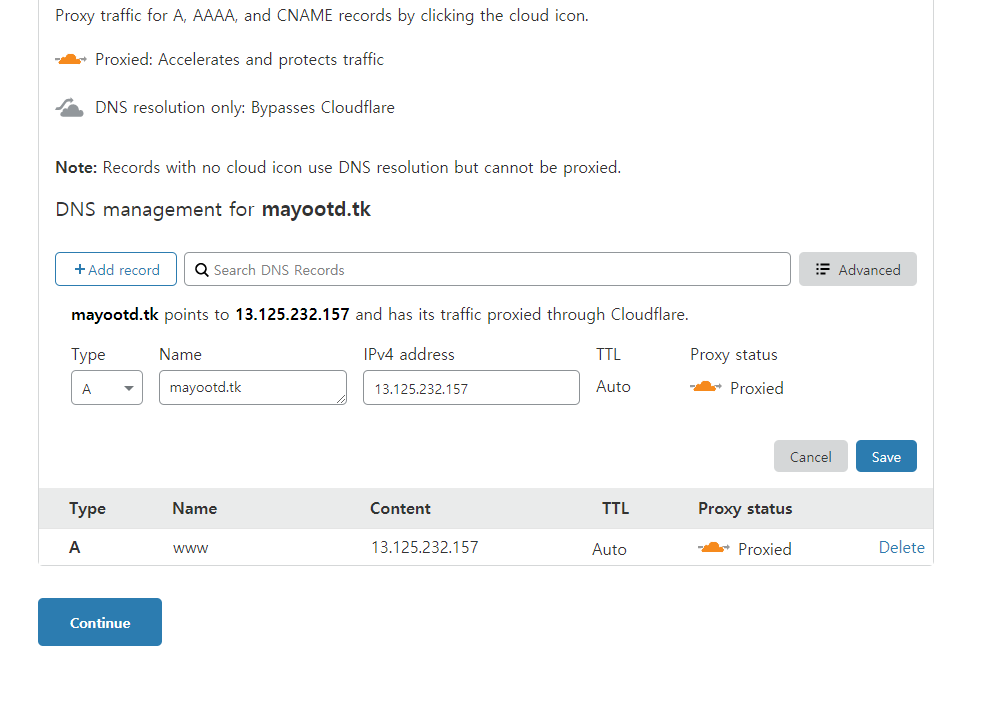
Task: Click the resize grip of the Name field
Action: pyautogui.click(x=341, y=399)
